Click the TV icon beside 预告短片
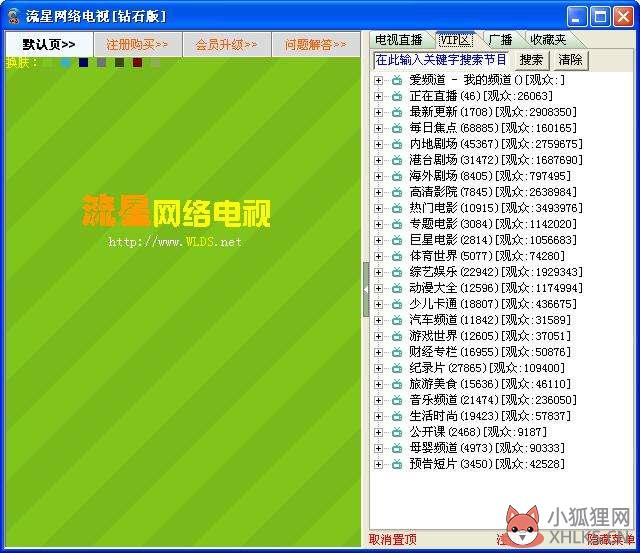 [397, 464]
